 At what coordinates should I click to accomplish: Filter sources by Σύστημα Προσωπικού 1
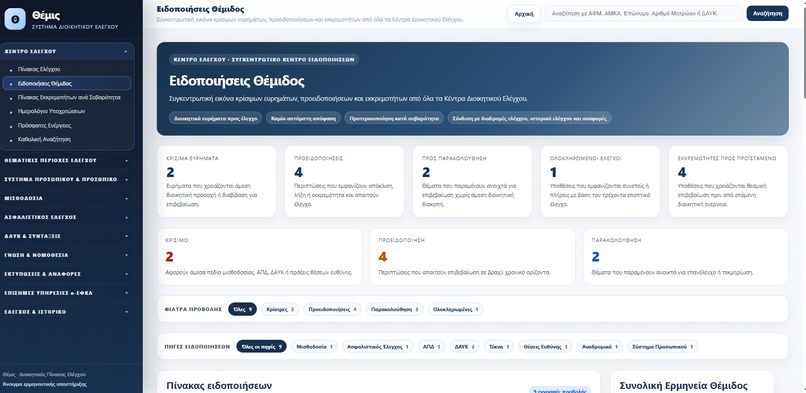coord(663,347)
